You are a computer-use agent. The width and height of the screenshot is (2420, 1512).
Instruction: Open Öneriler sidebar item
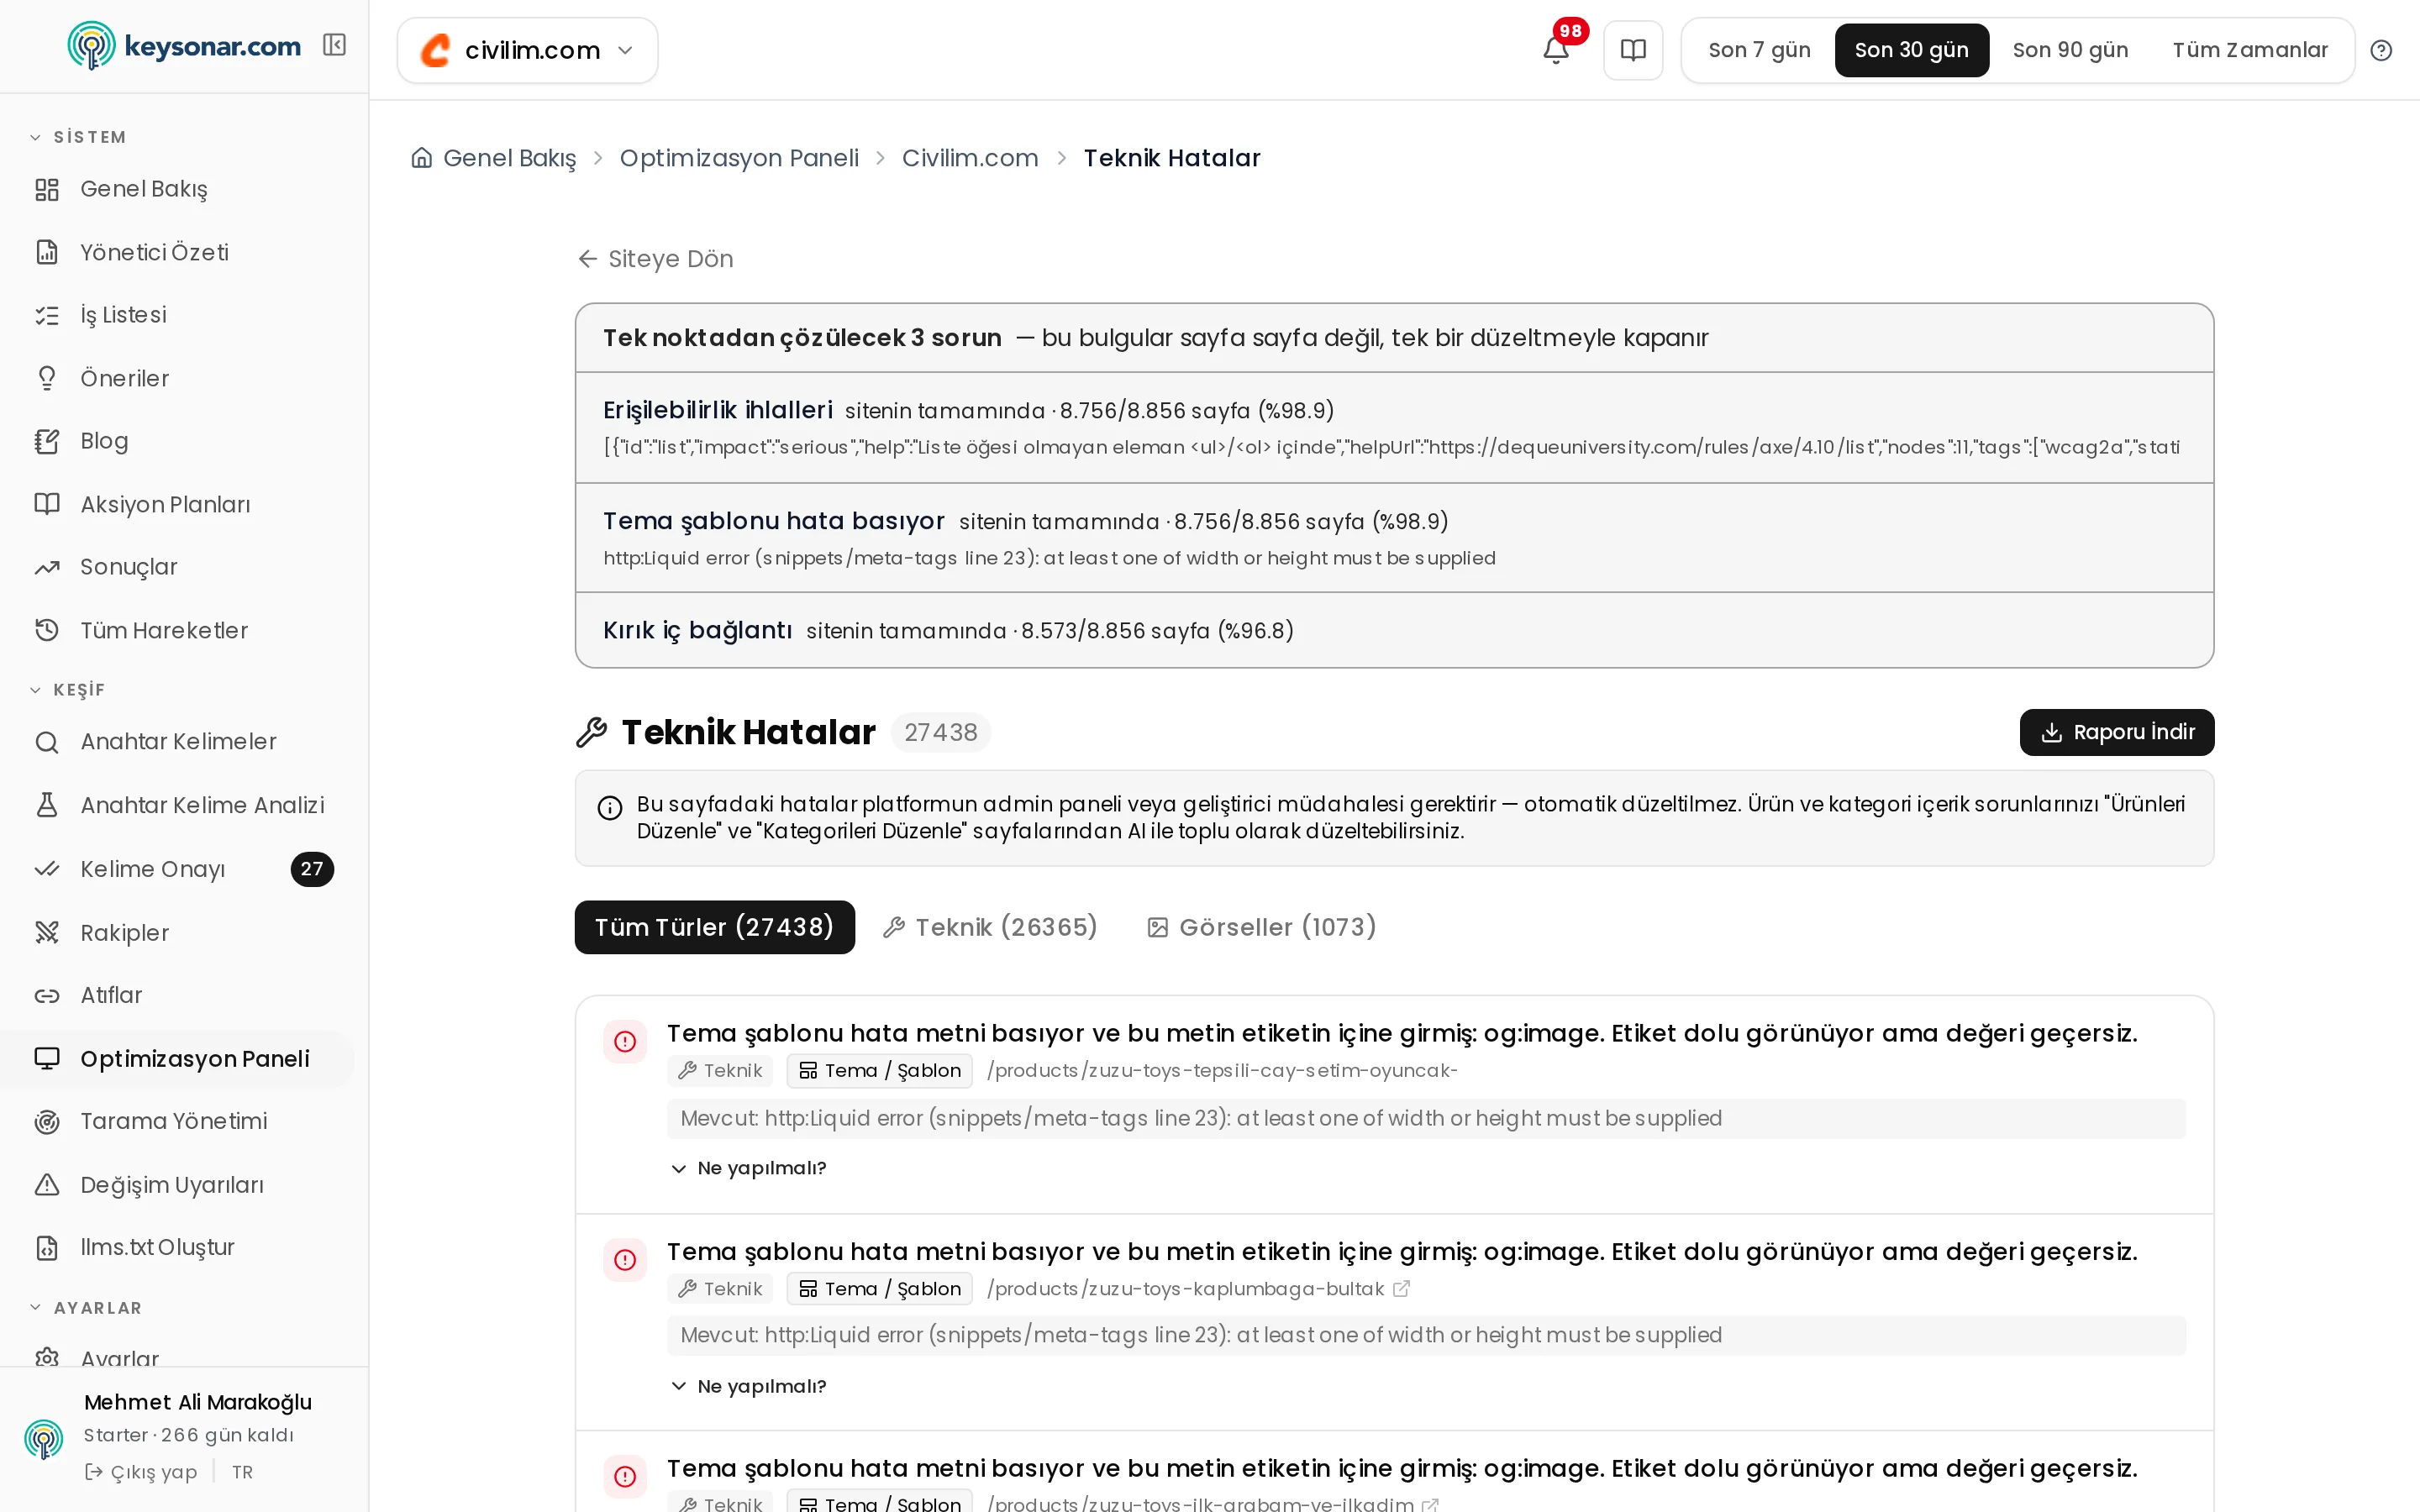pyautogui.click(x=124, y=378)
